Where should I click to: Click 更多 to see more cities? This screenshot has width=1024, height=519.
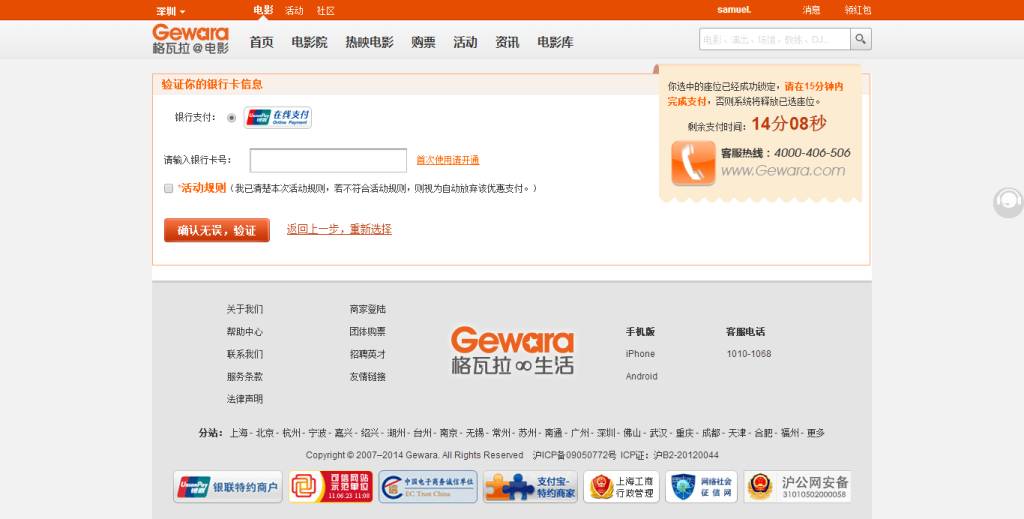click(816, 433)
